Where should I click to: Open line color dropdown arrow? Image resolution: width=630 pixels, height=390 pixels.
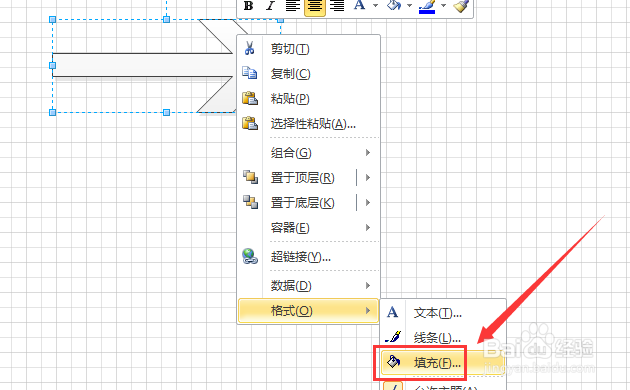[444, 6]
